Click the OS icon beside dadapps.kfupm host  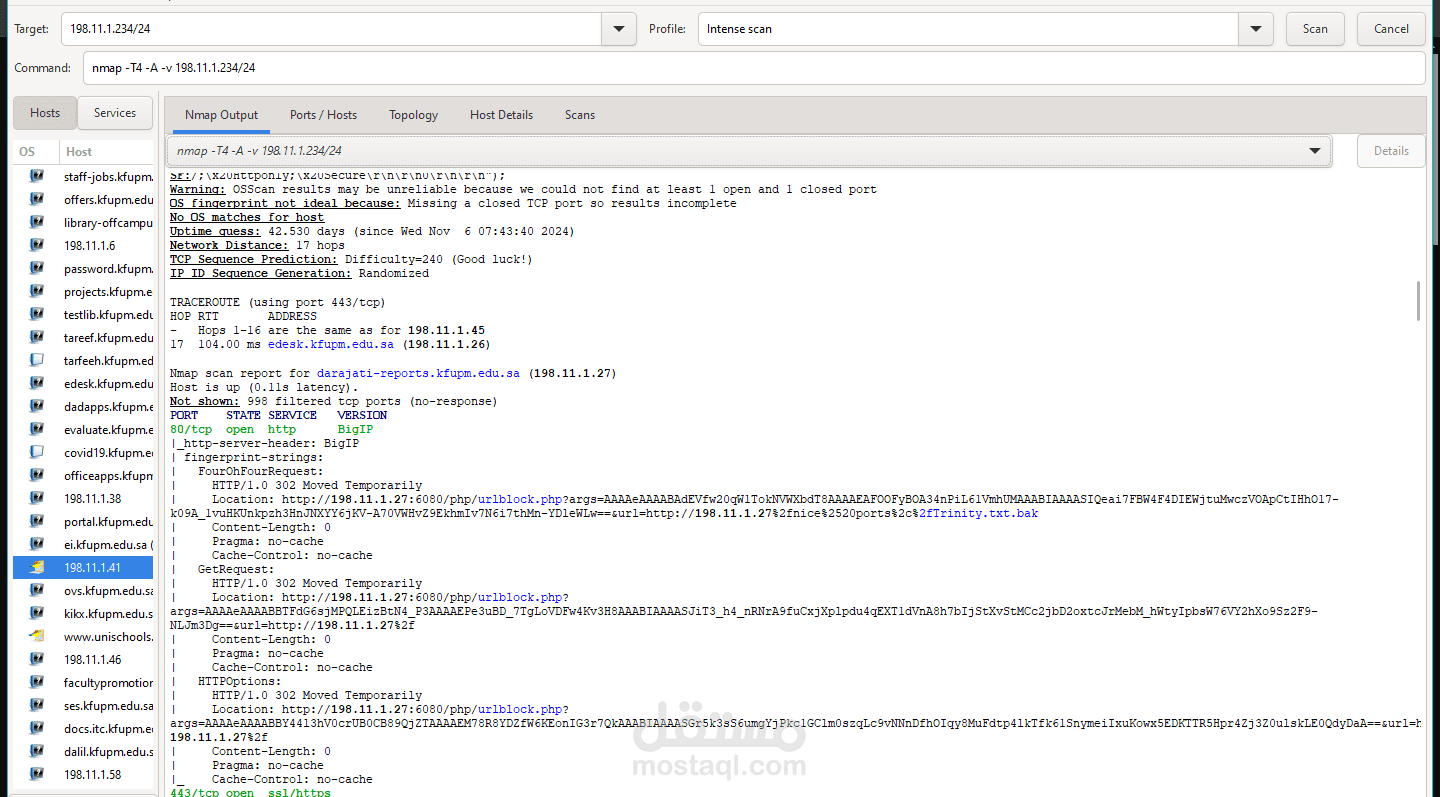37,406
